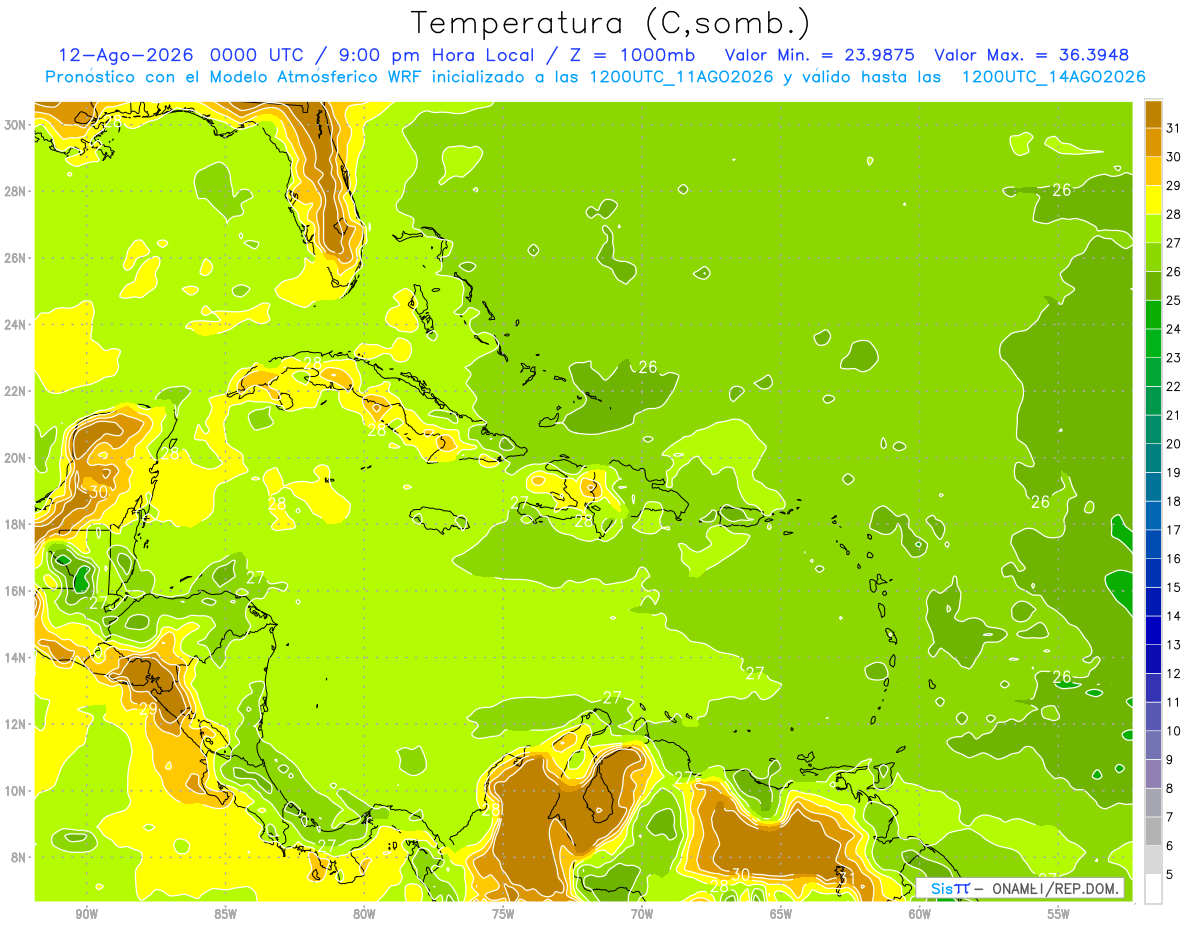Image resolution: width=1200 pixels, height=927 pixels.
Task: Click the 60W longitude axis label
Action: click(920, 914)
